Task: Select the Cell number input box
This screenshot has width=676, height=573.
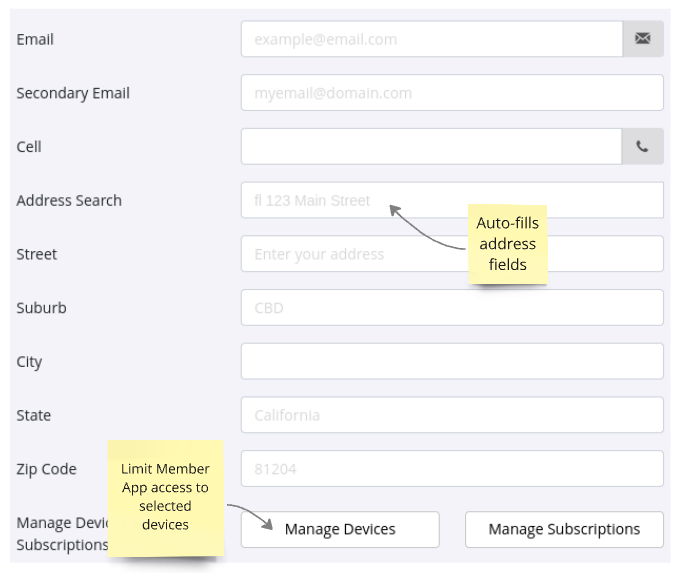Action: pyautogui.click(x=432, y=147)
